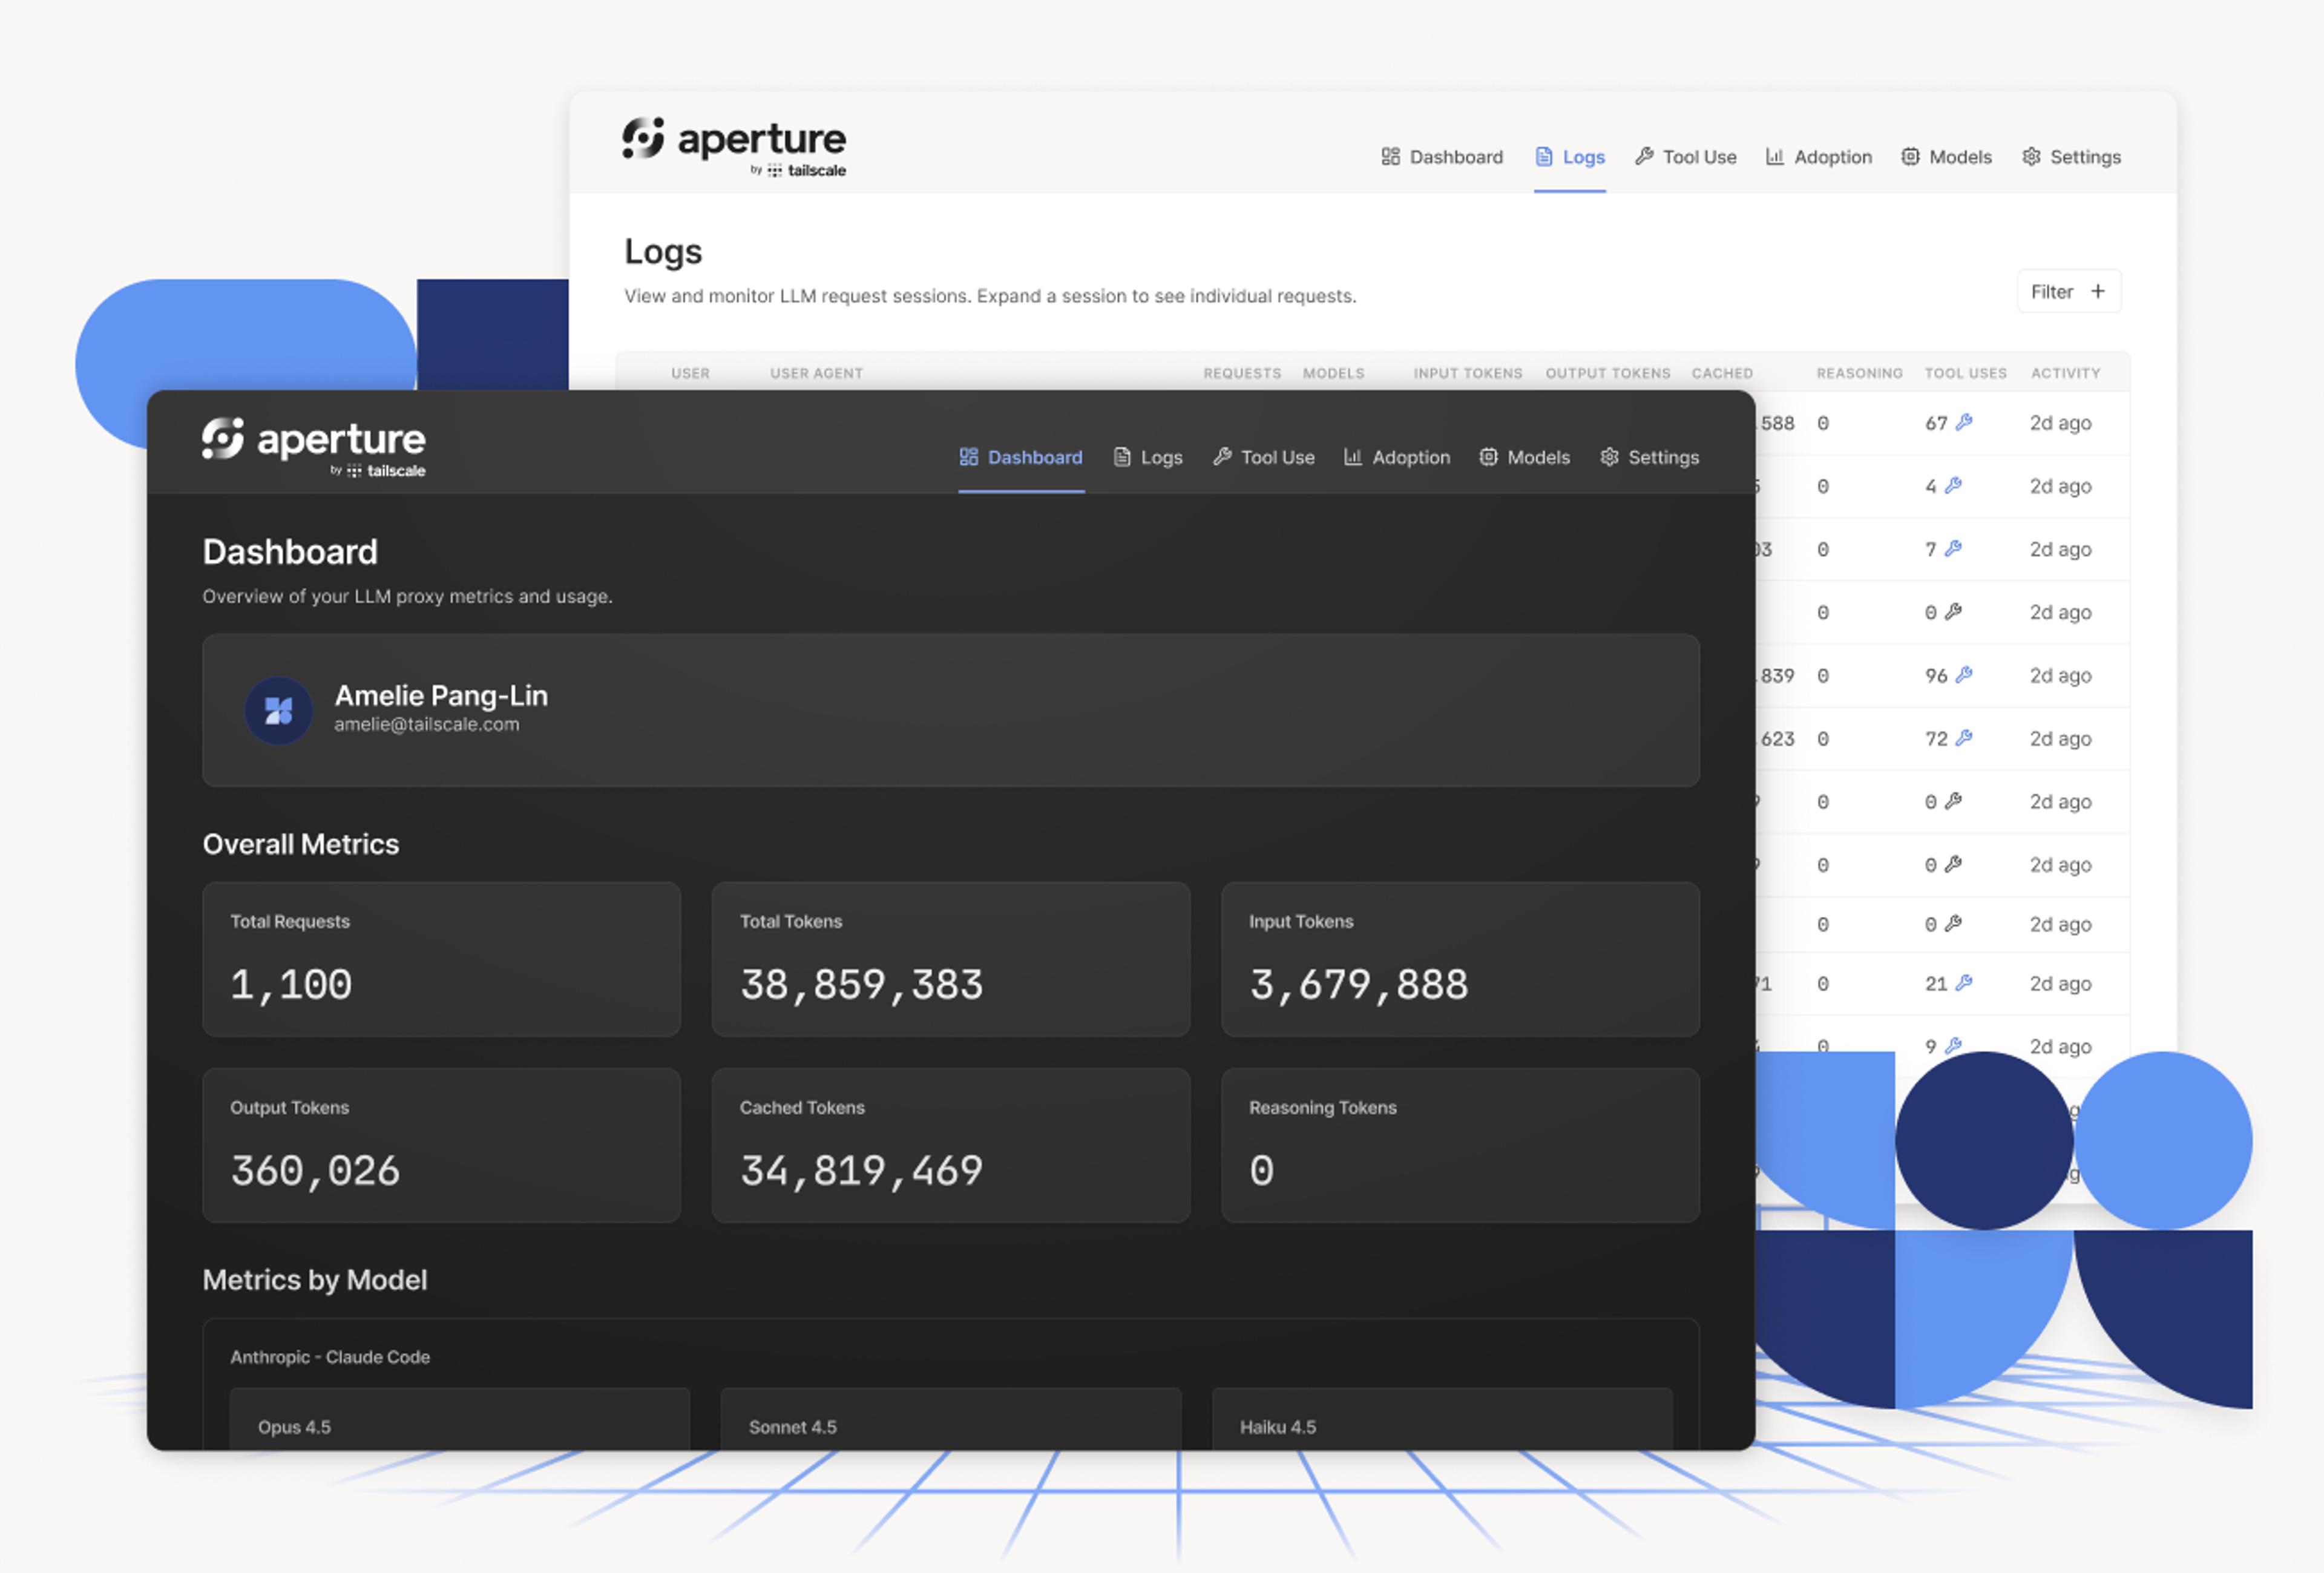Click the Metrics by Model heading
Viewport: 2324px width, 1573px height.
[x=315, y=1280]
